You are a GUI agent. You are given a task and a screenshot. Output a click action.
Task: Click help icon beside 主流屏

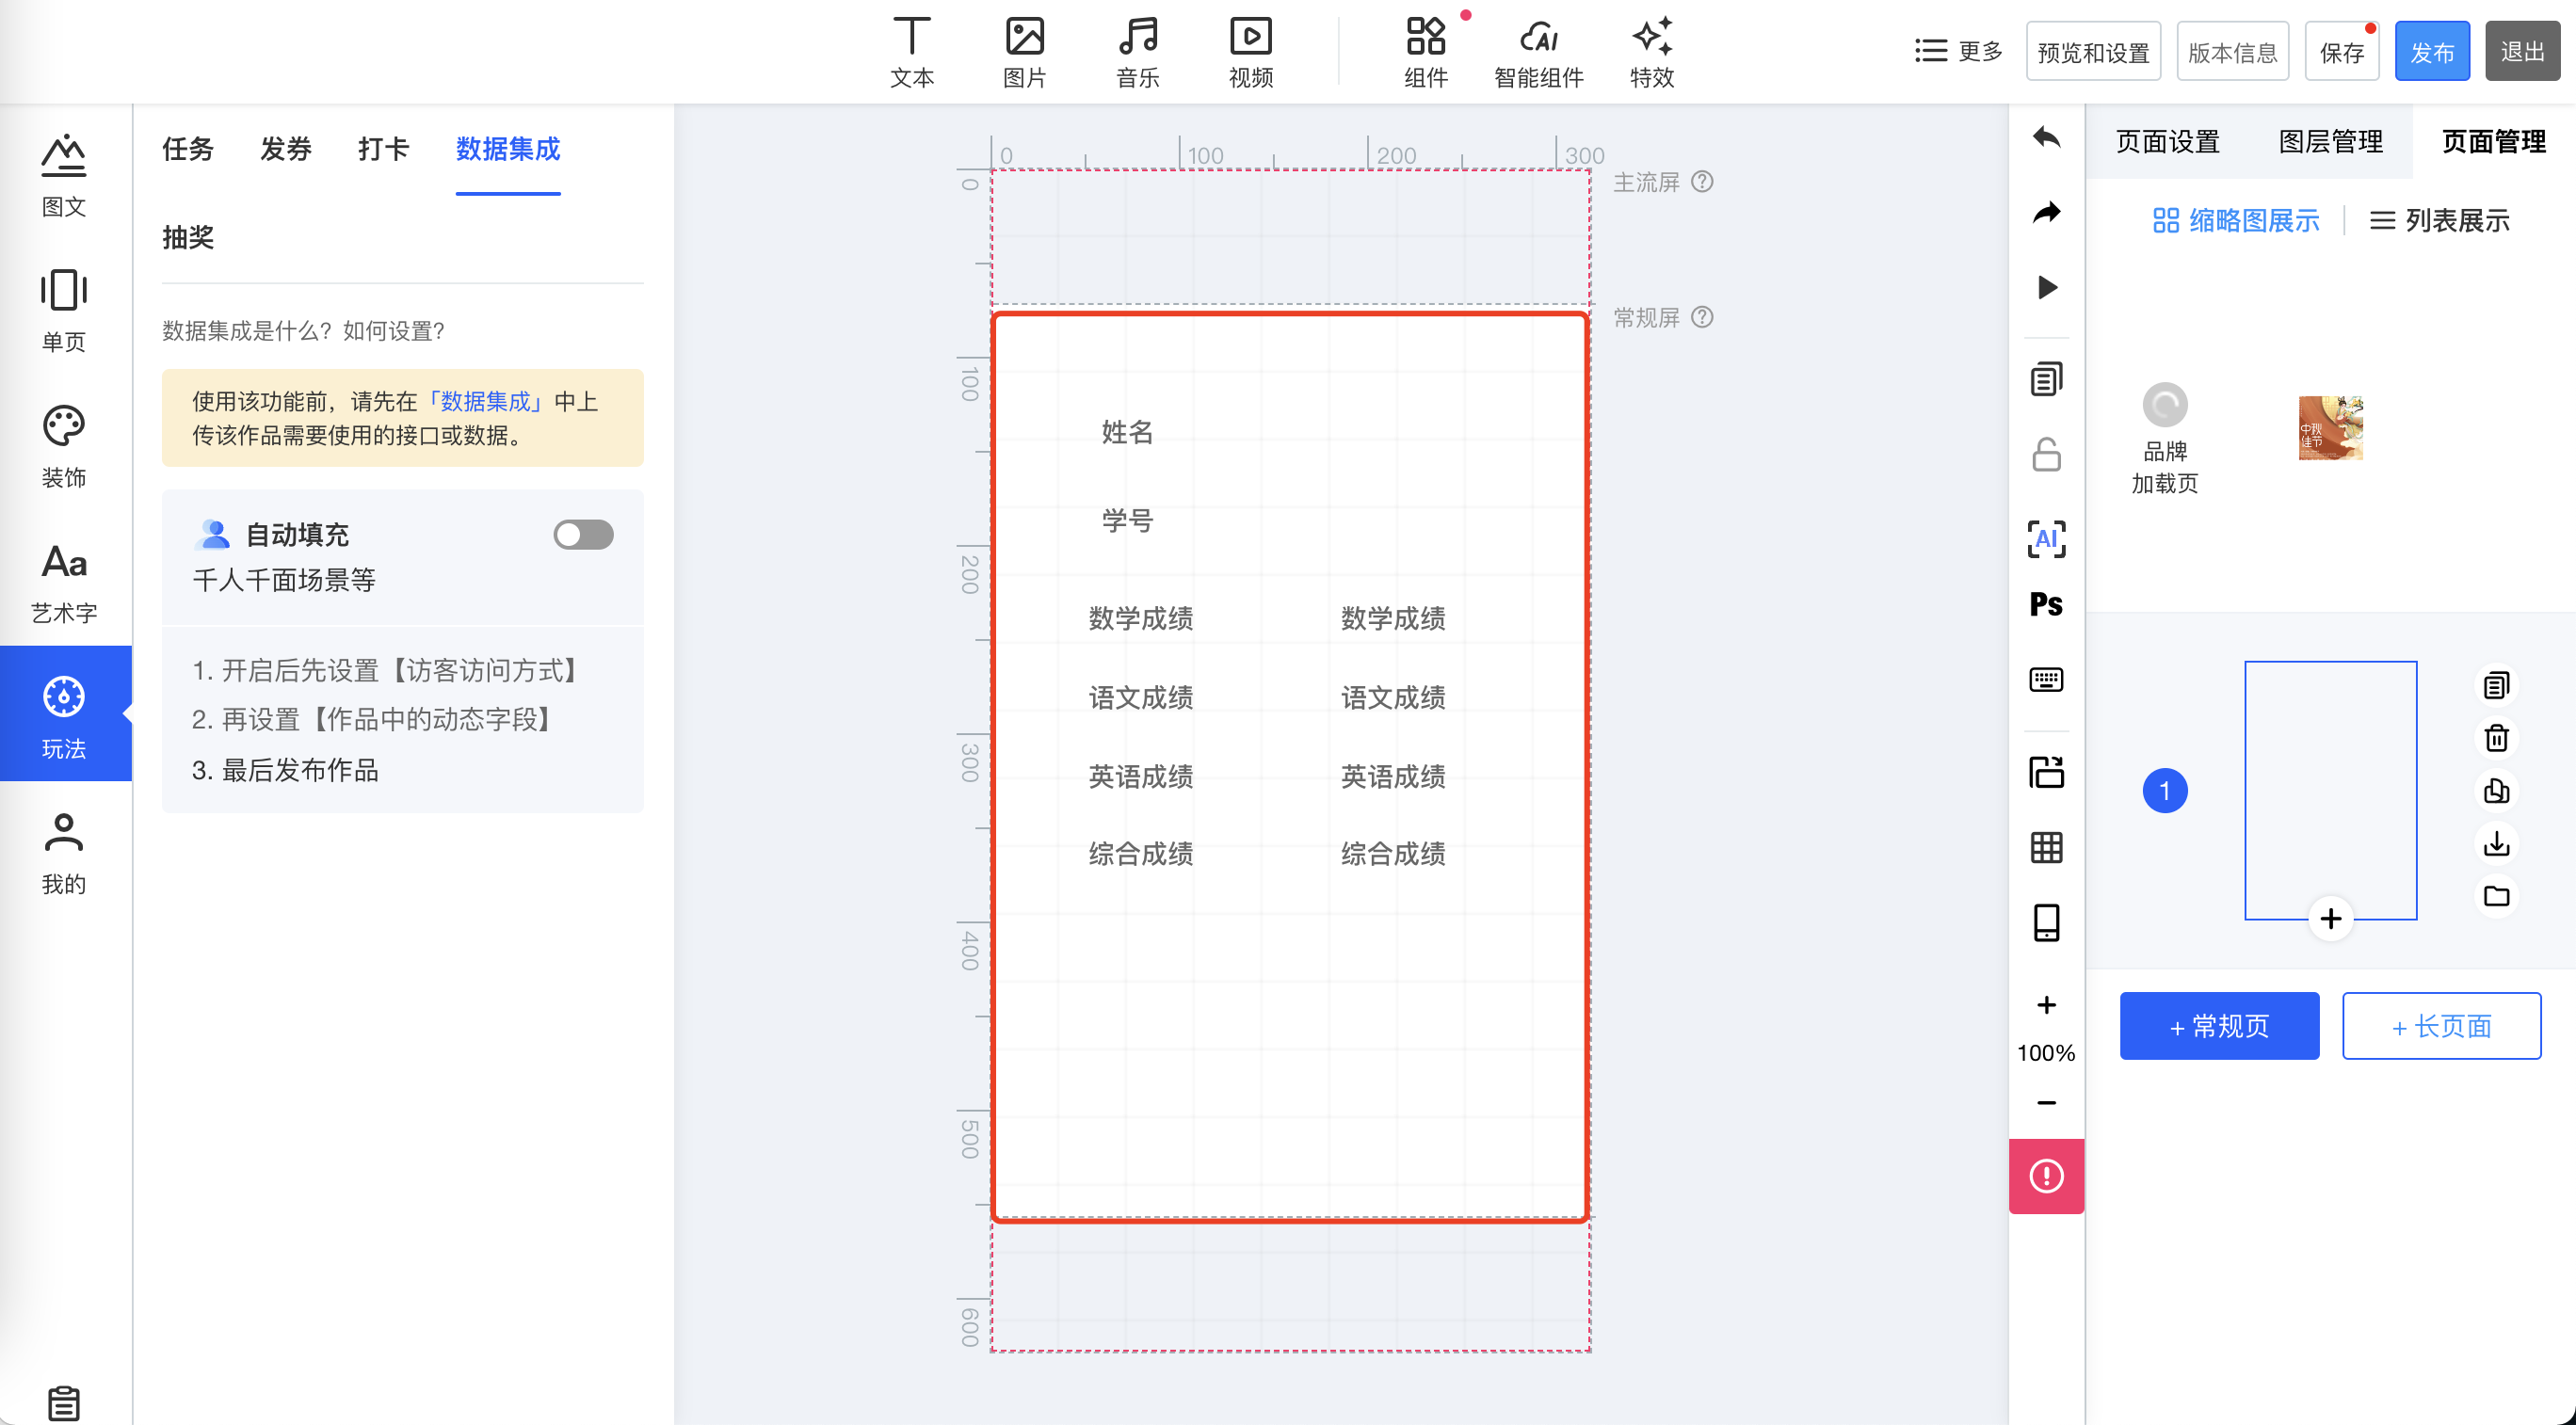coord(1702,182)
